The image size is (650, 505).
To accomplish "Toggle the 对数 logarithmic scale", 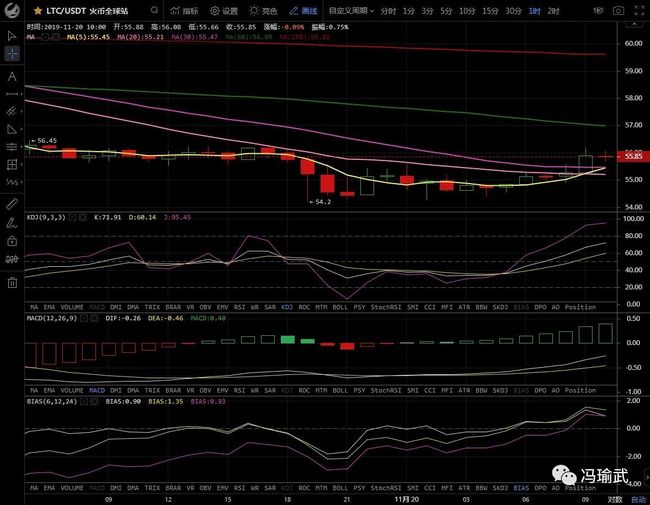I will (615, 499).
